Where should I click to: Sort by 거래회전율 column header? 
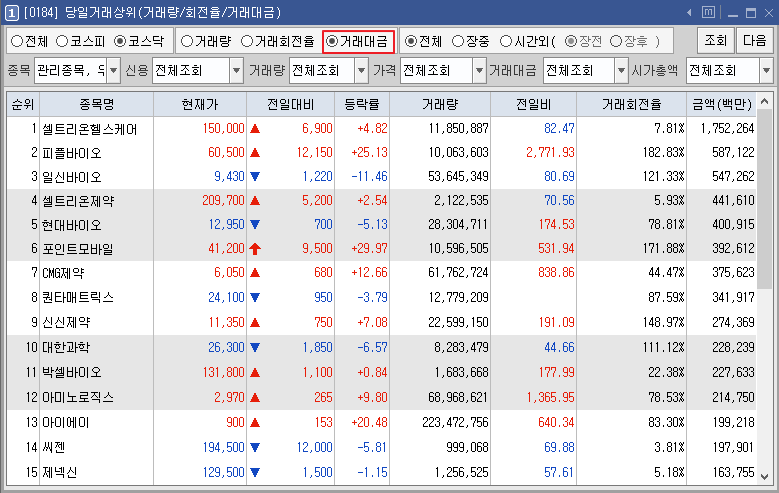click(x=631, y=104)
